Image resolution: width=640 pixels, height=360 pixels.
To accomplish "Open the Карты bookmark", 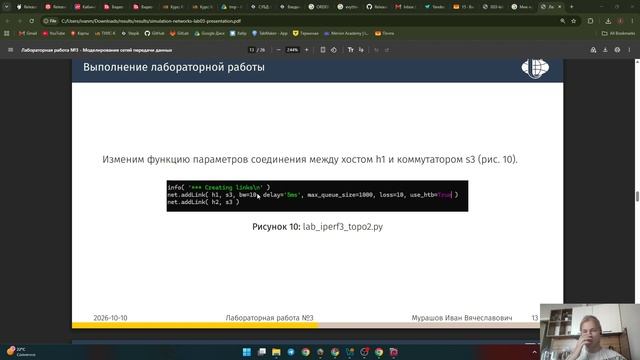I will coord(80,33).
